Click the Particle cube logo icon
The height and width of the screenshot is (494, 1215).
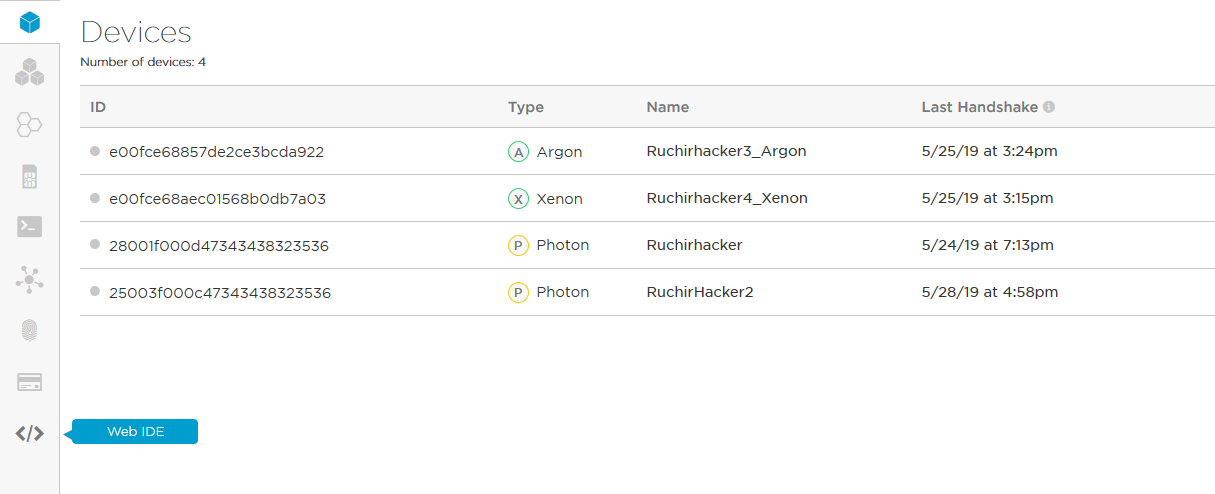coord(30,22)
